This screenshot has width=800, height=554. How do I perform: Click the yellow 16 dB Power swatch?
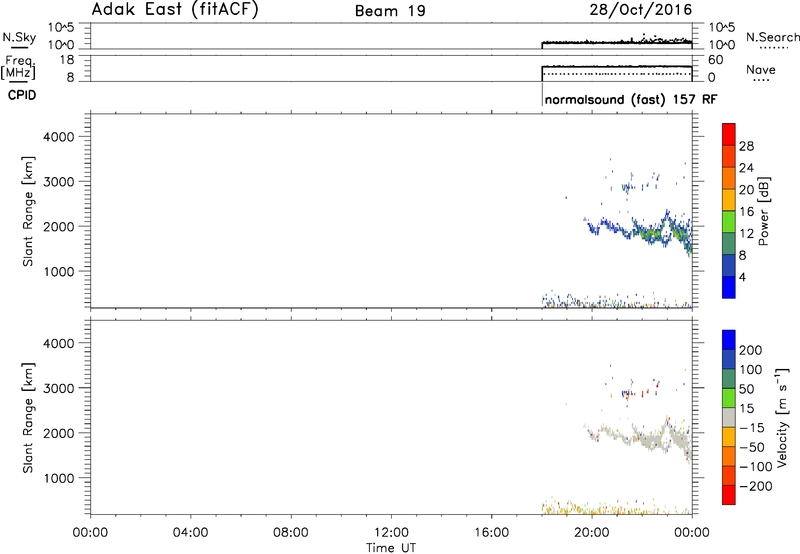coord(729,199)
